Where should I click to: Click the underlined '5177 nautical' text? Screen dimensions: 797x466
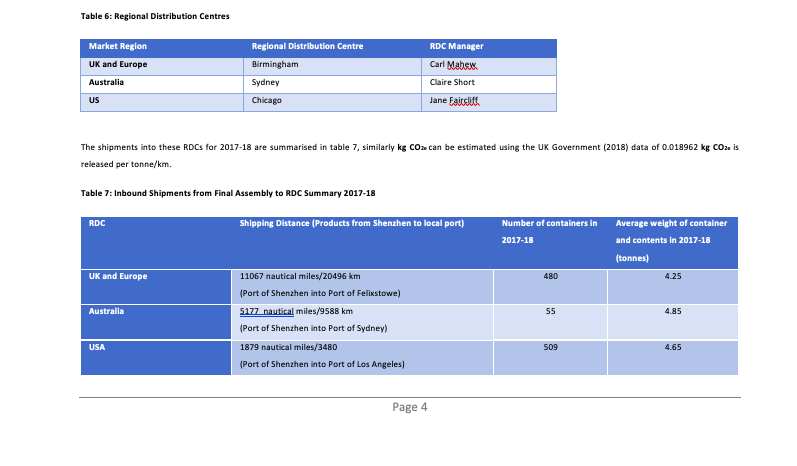click(267, 312)
